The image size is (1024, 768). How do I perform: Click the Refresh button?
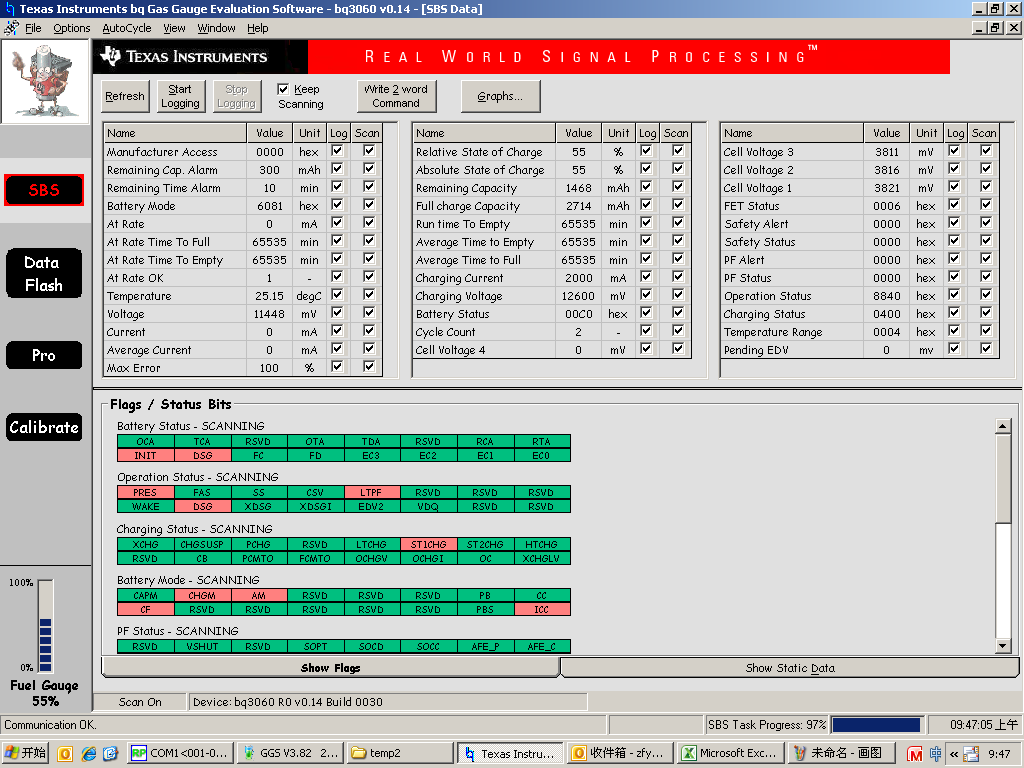point(125,96)
